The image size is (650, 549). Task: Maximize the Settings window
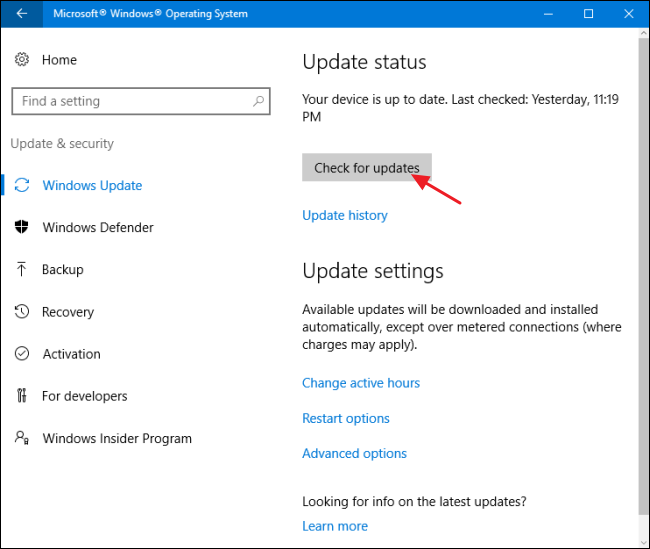(588, 14)
